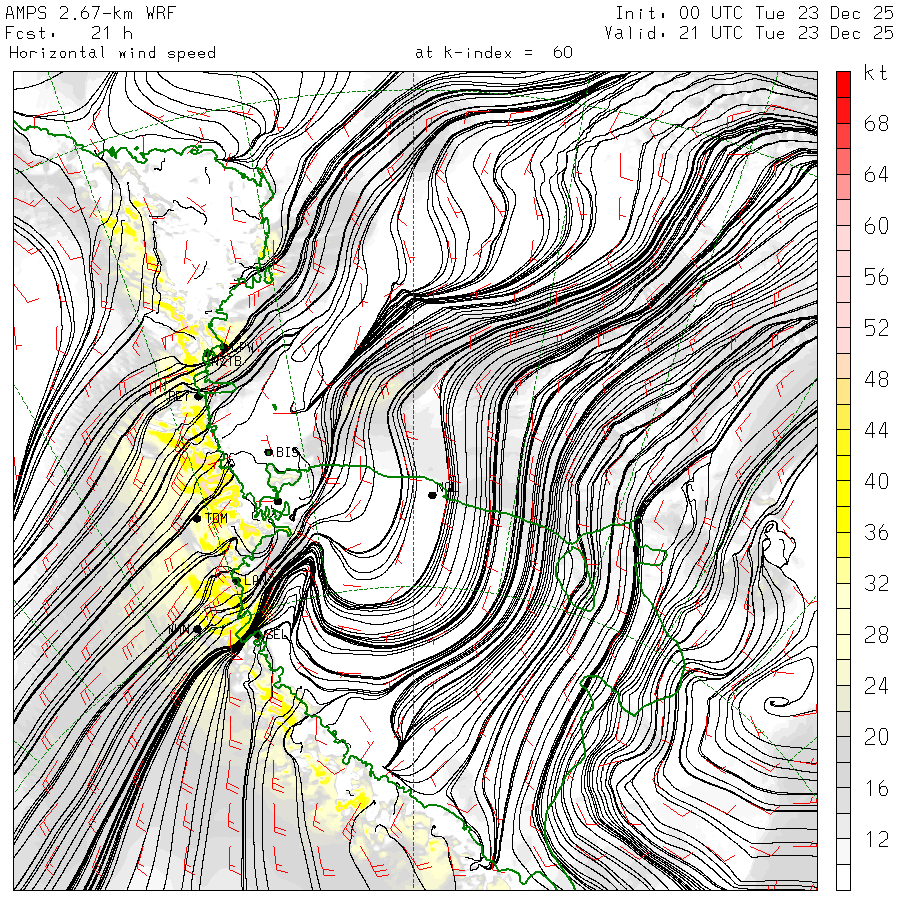
Task: Click the legend value 56
Action: tap(876, 277)
